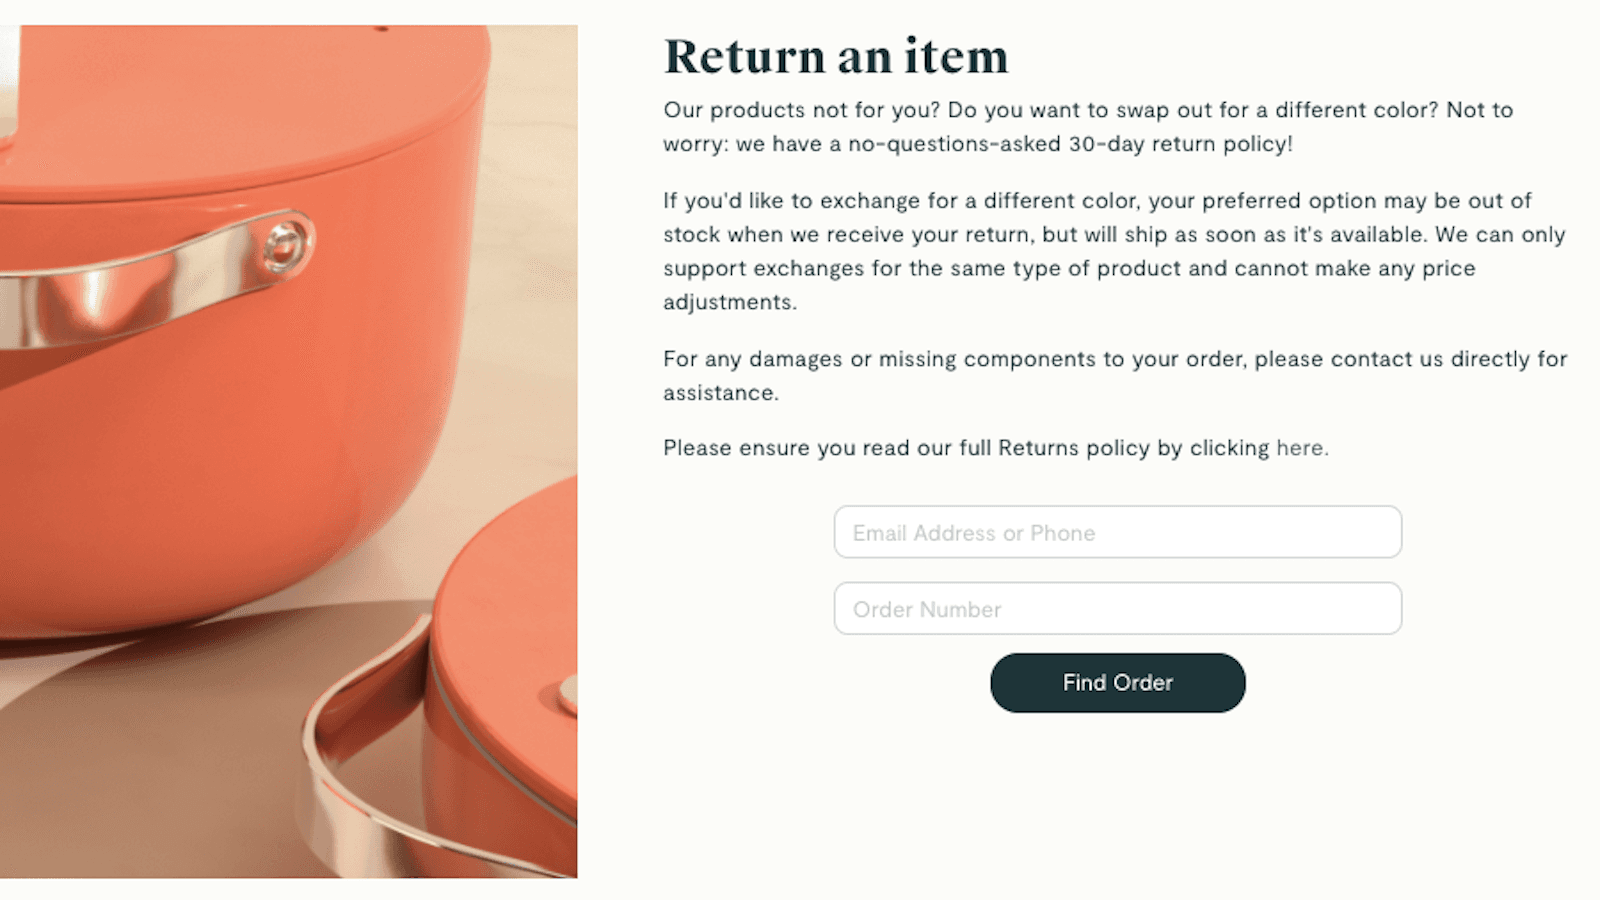Viewport: 1600px width, 900px height.
Task: Click the Email Address or Phone input field
Action: 1117,532
